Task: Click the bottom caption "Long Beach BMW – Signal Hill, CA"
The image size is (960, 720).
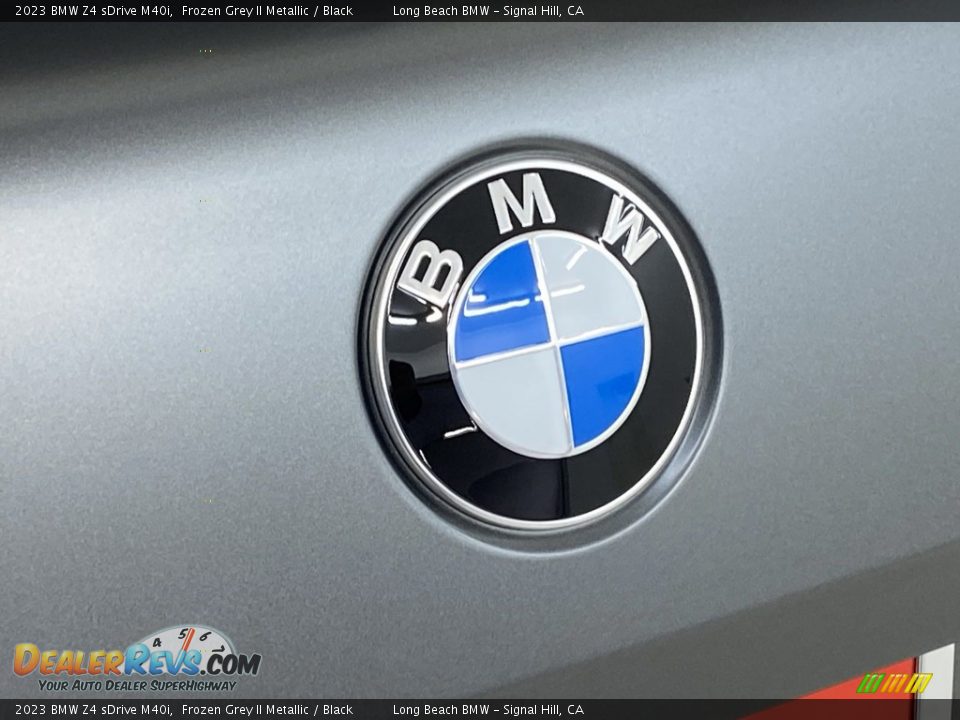Action: pyautogui.click(x=488, y=710)
